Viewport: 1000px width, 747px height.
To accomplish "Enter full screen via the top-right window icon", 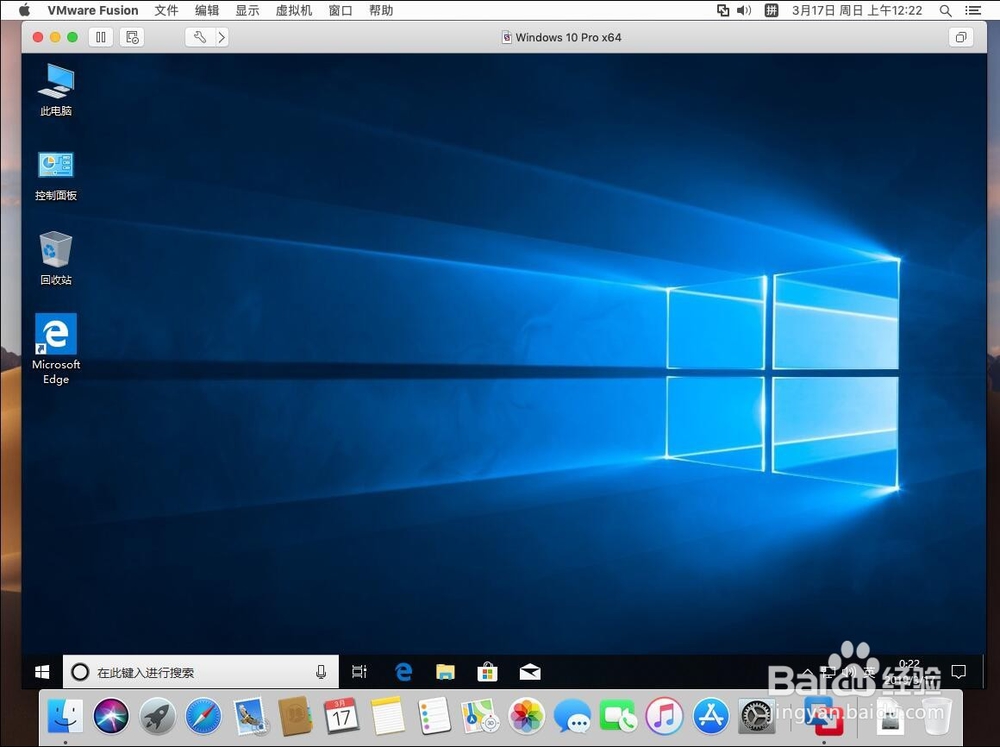I will point(960,37).
